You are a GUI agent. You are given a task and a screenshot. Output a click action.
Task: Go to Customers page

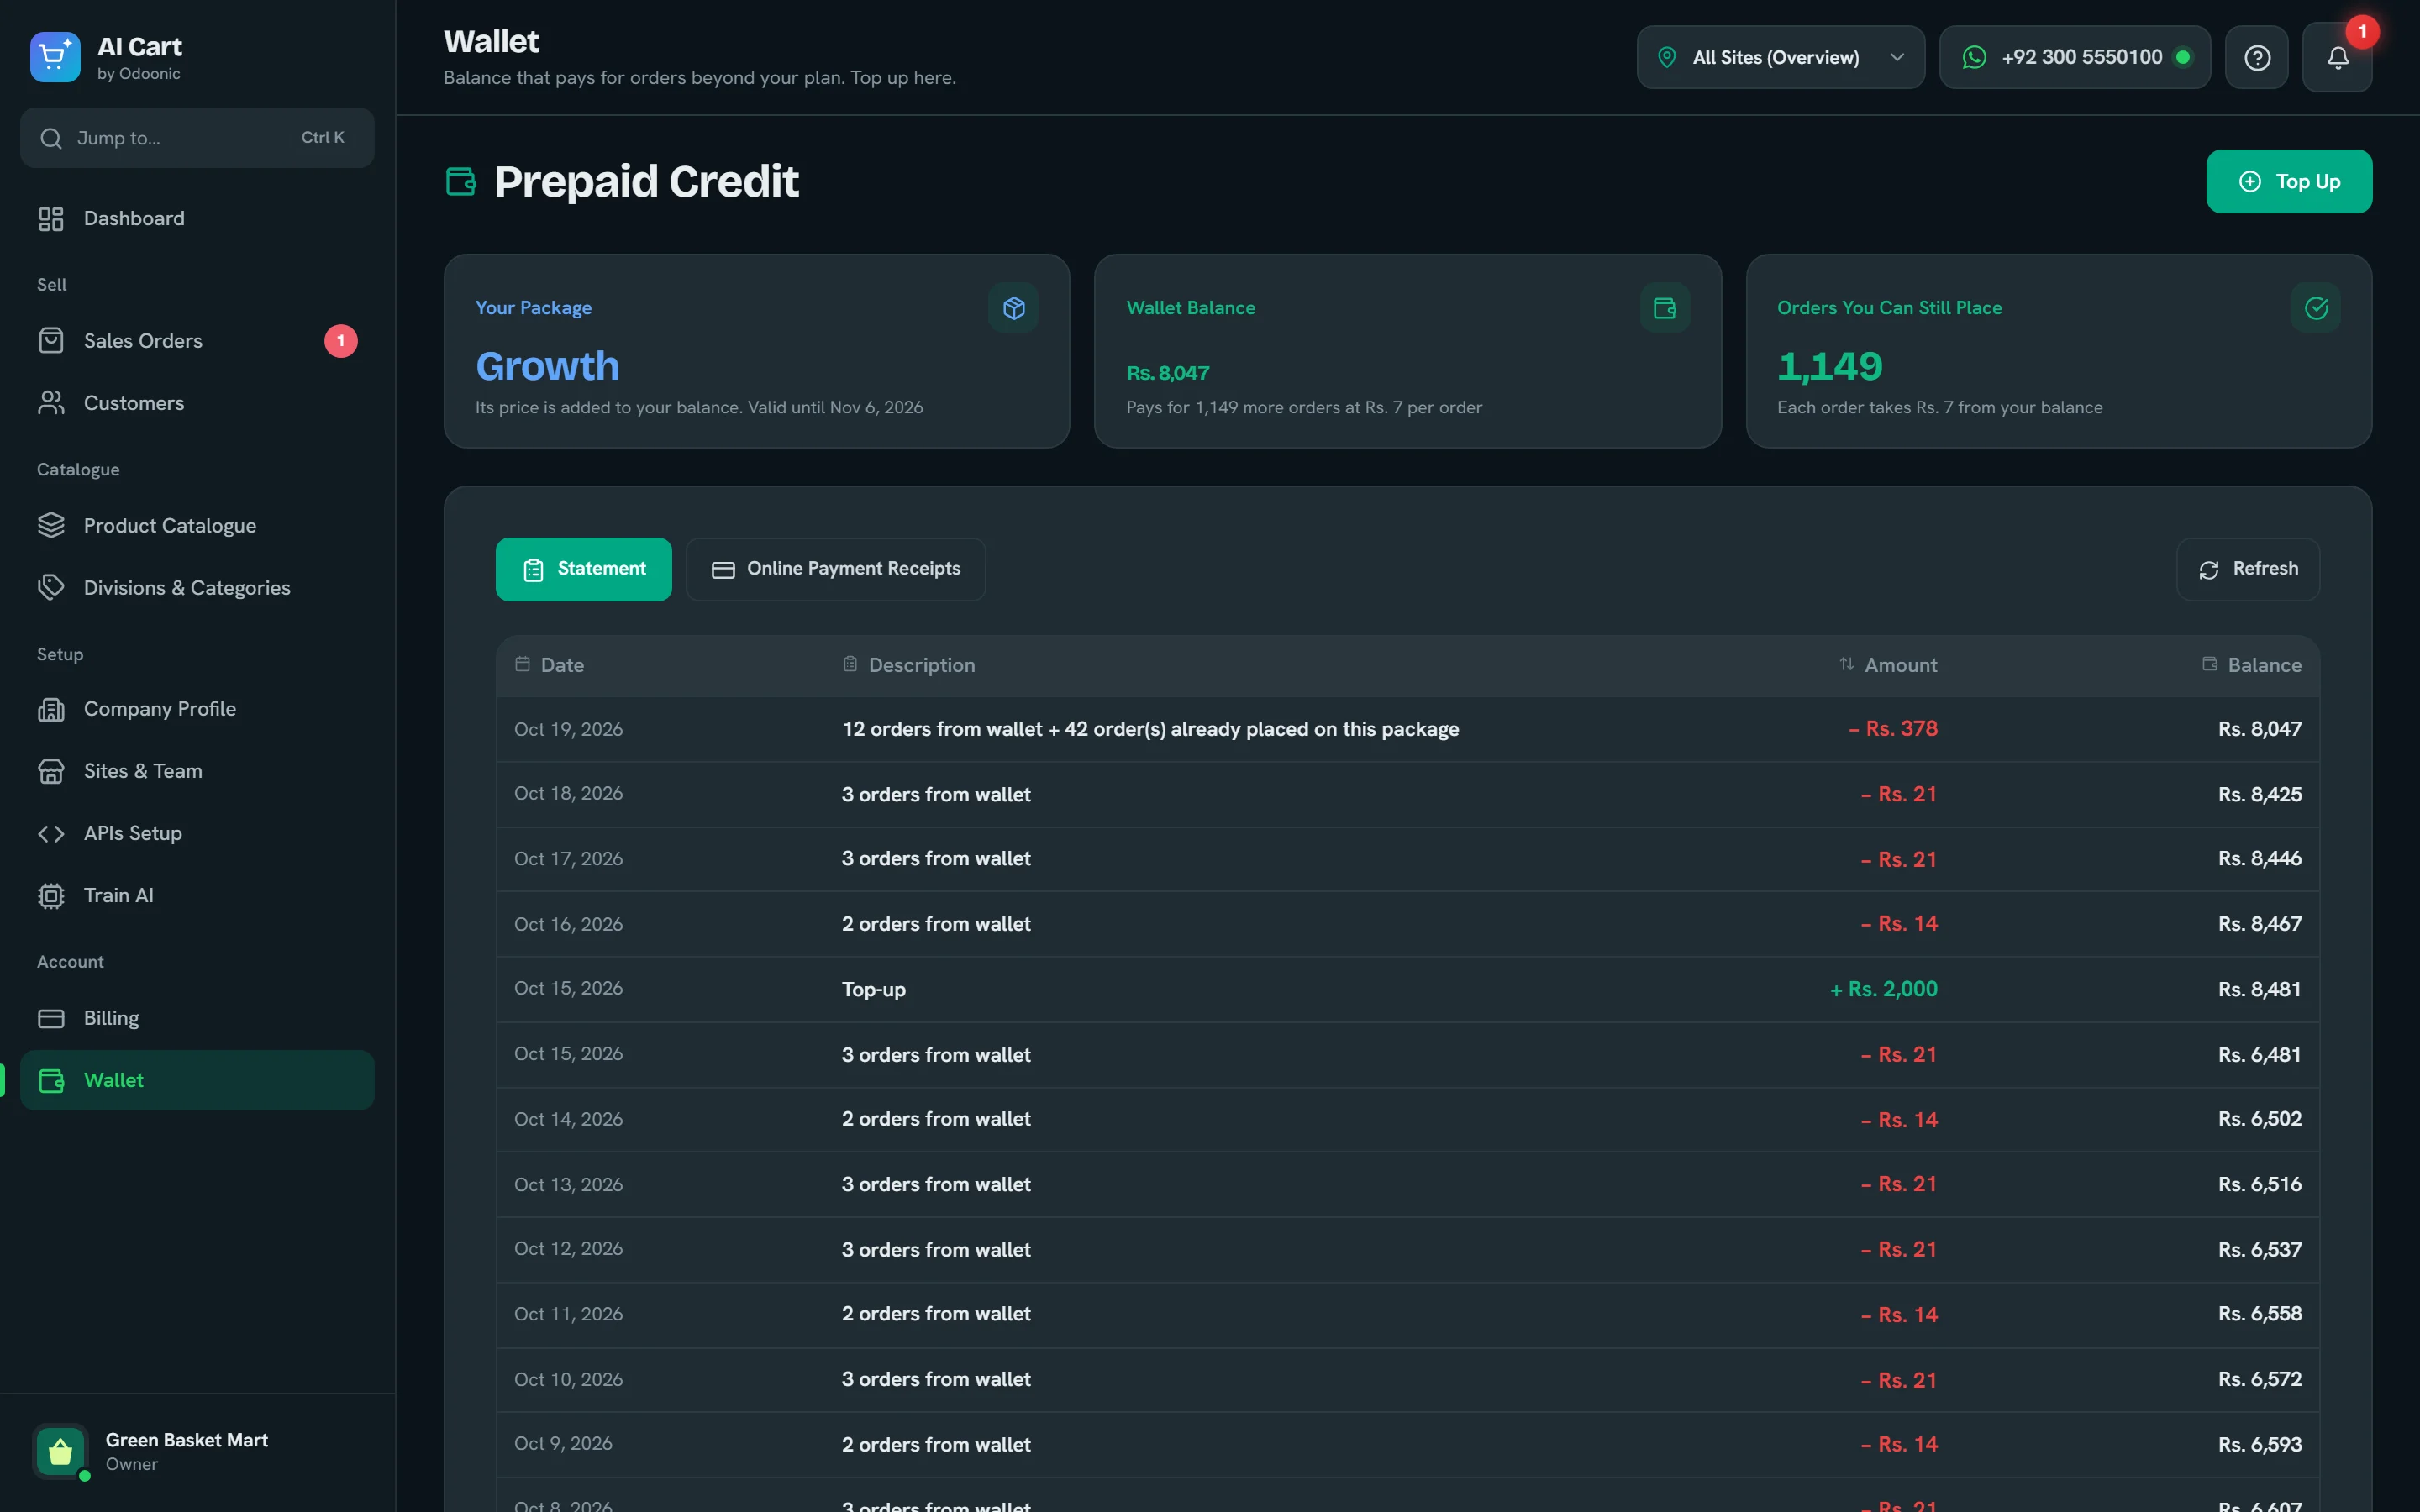click(197, 403)
